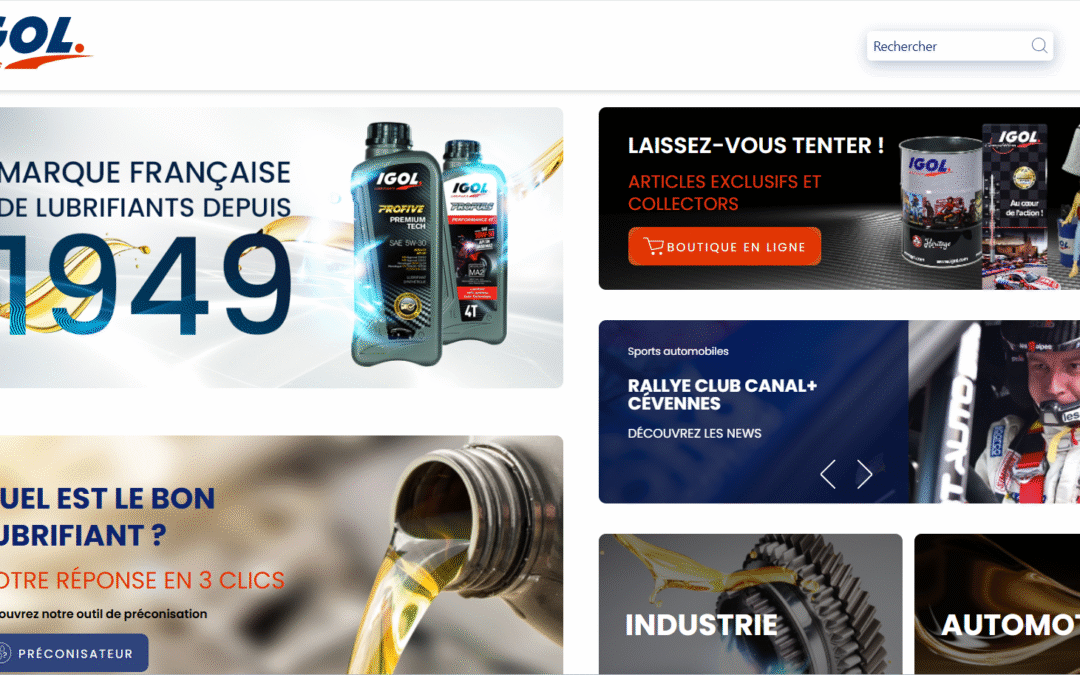1080x675 pixels.
Task: Select the Automotive category tile
Action: coord(997,604)
